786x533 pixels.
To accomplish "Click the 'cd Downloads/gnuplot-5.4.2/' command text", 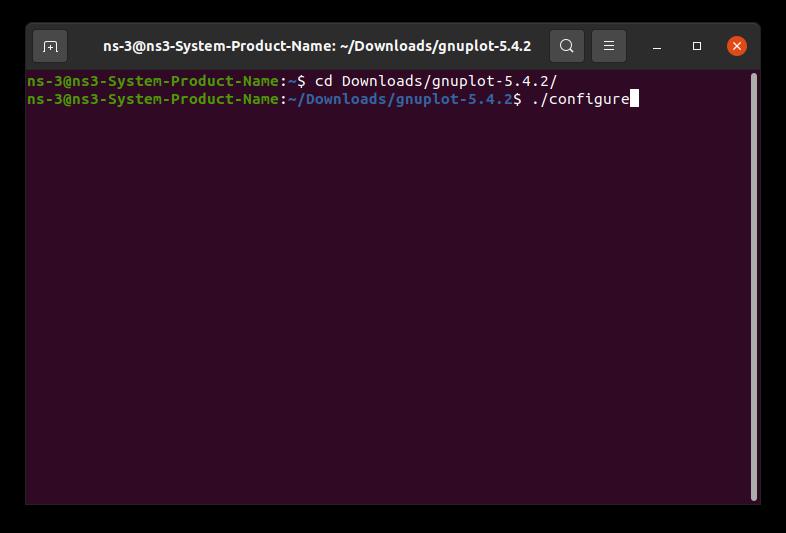I will point(436,81).
